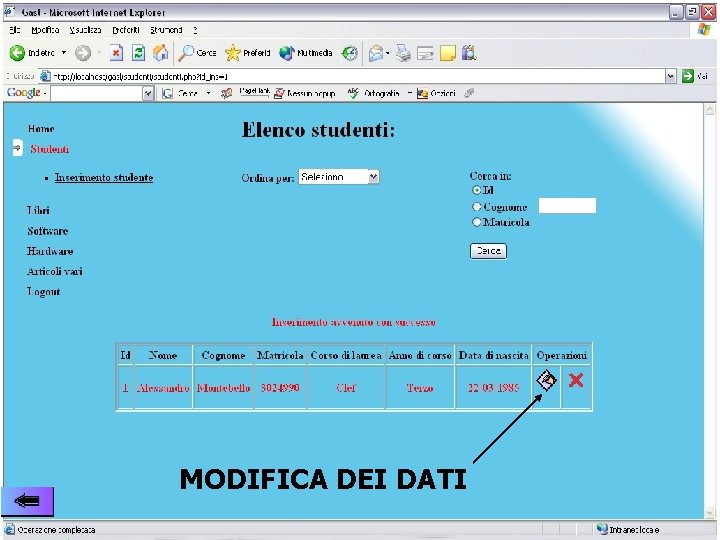Screen dimensions: 720x540
Task: Open Hardware in the sidebar
Action: [50, 251]
